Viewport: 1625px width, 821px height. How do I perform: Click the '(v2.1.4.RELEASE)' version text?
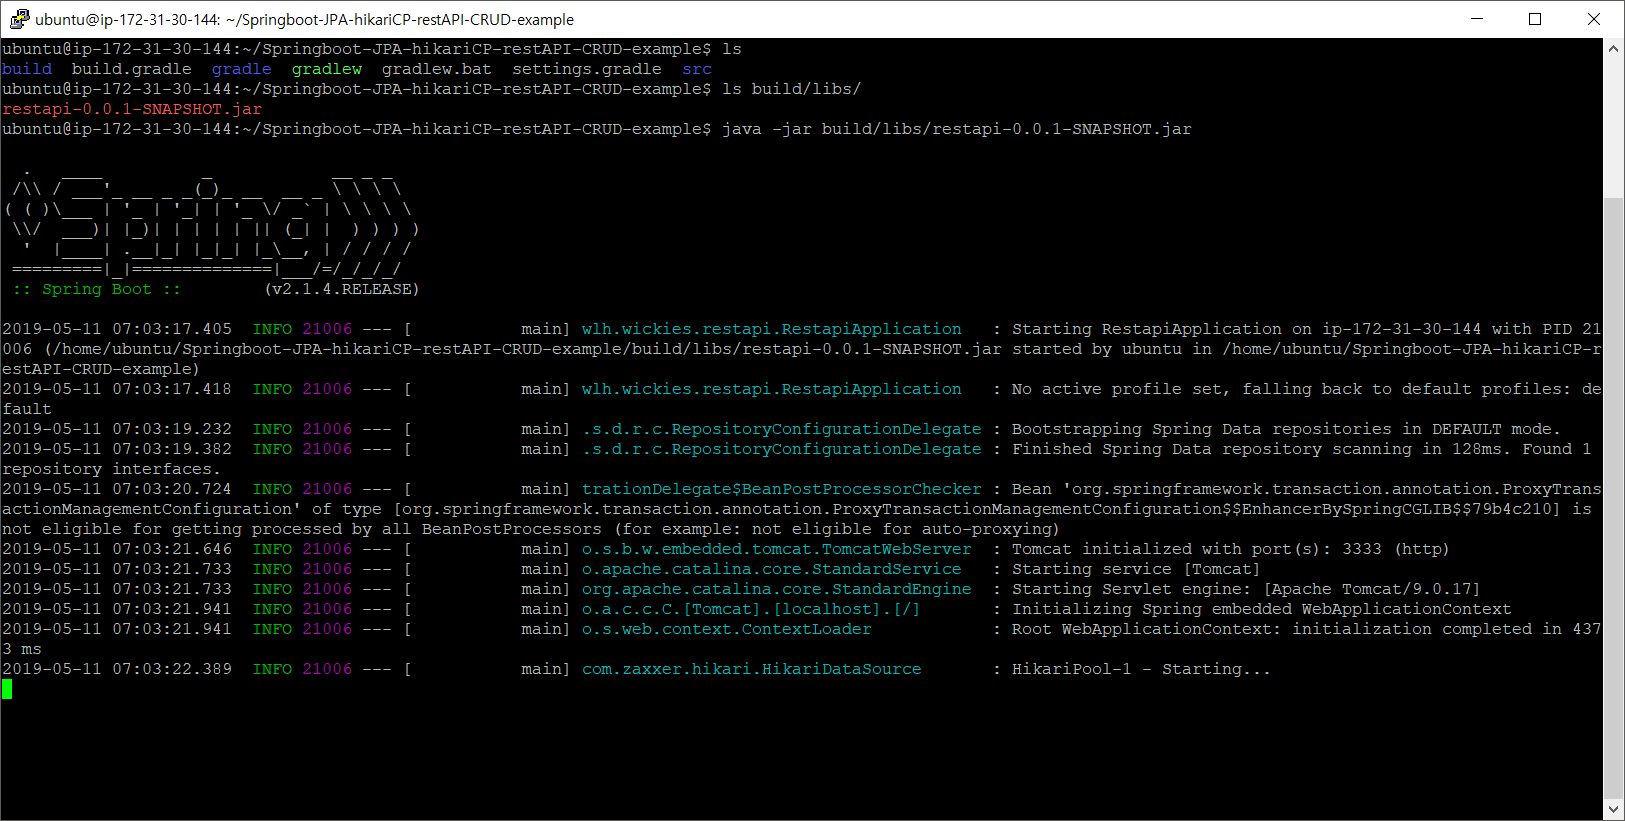342,289
